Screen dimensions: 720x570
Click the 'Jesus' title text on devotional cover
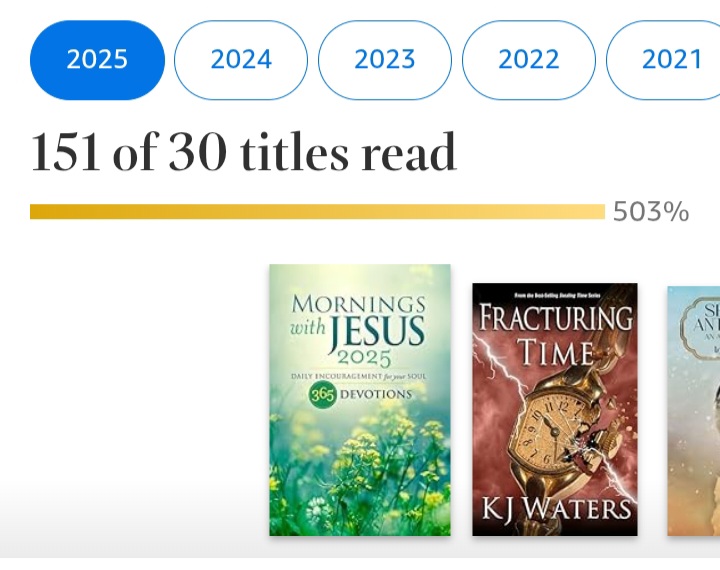(377, 330)
